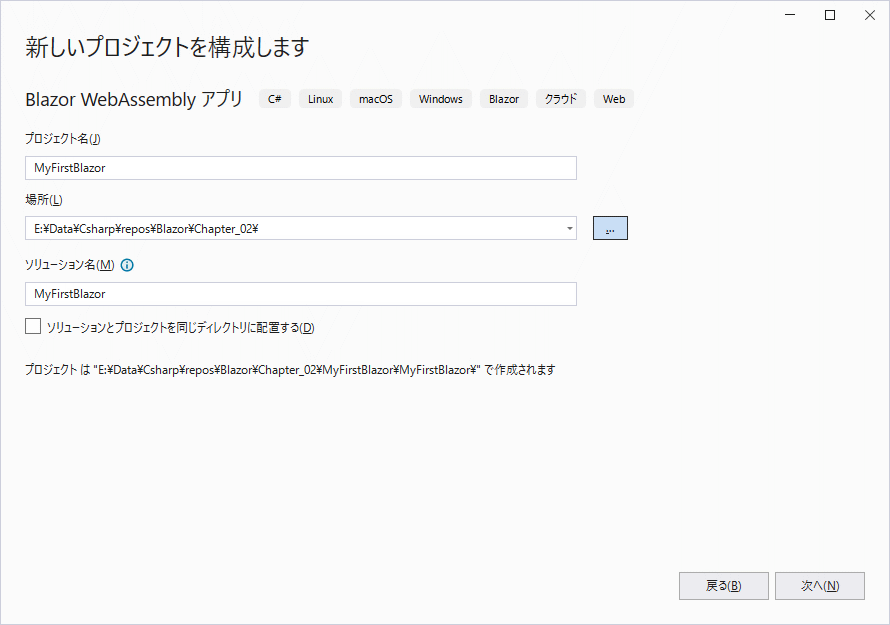The image size is (890, 625).
Task: Select the Blazor framework tag
Action: [503, 98]
